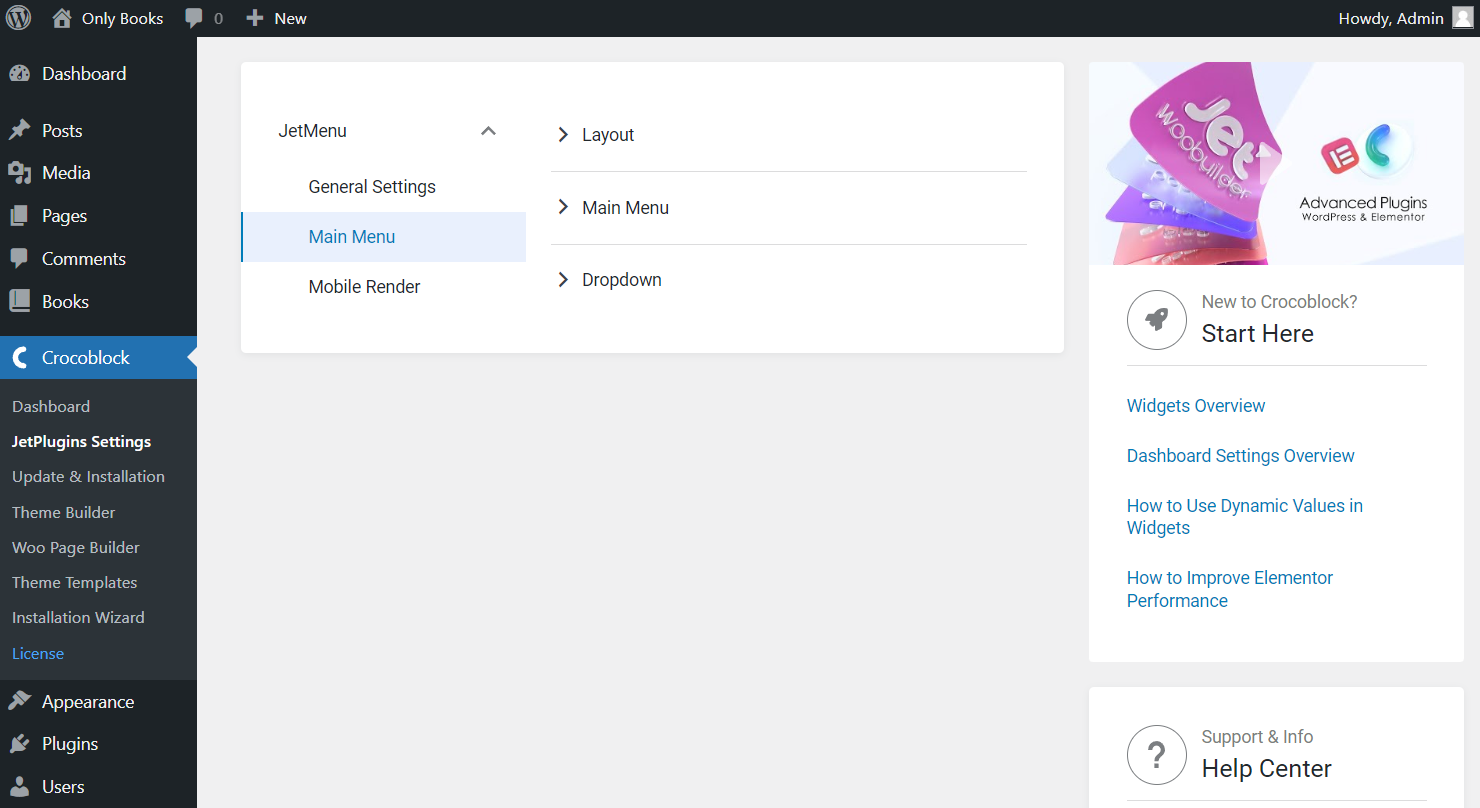Click the Layout section label
Image resolution: width=1480 pixels, height=808 pixels.
[608, 135]
